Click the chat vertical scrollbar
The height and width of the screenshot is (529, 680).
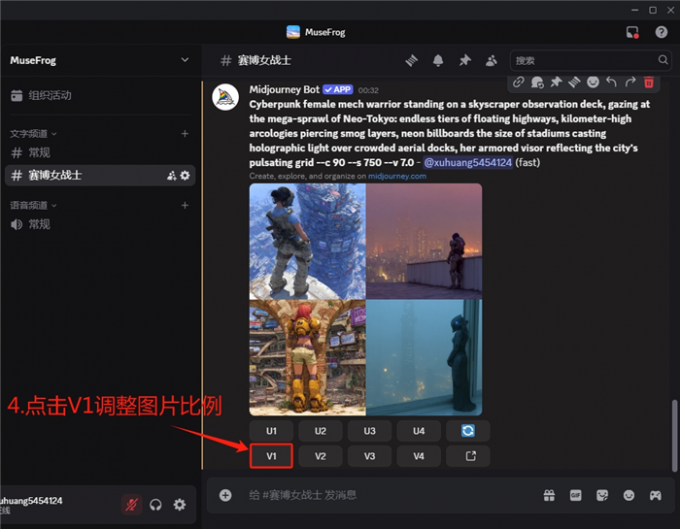pyautogui.click(x=674, y=435)
